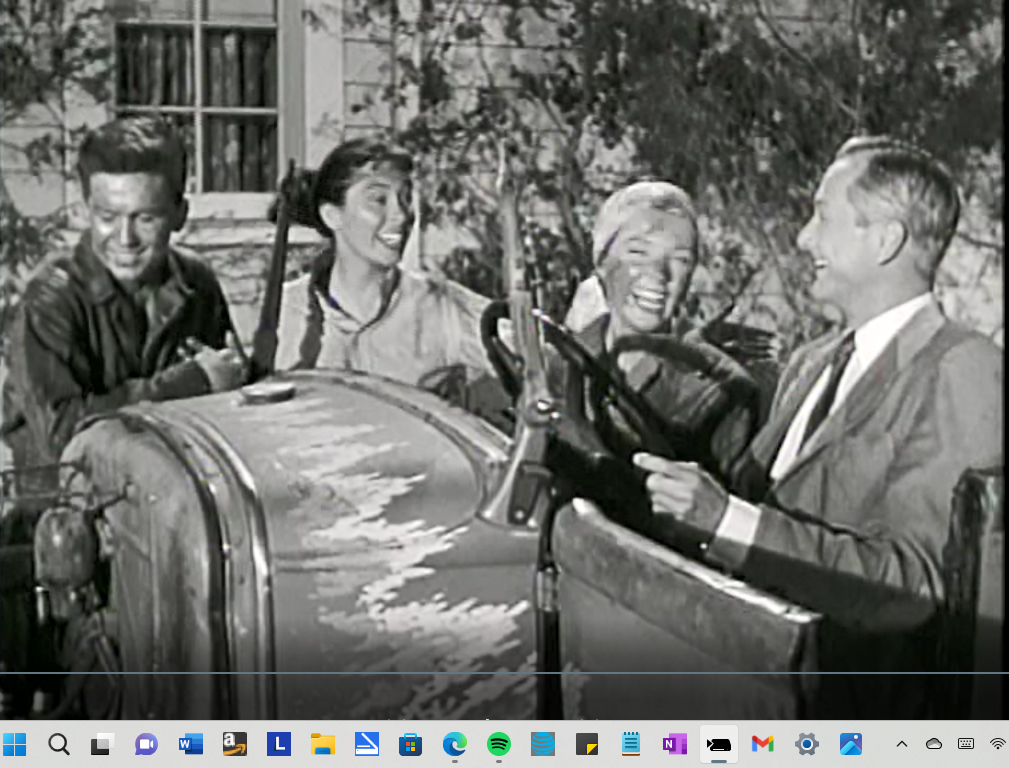Open the OneDrive cloud tray icon
1009x768 pixels.
[934, 744]
